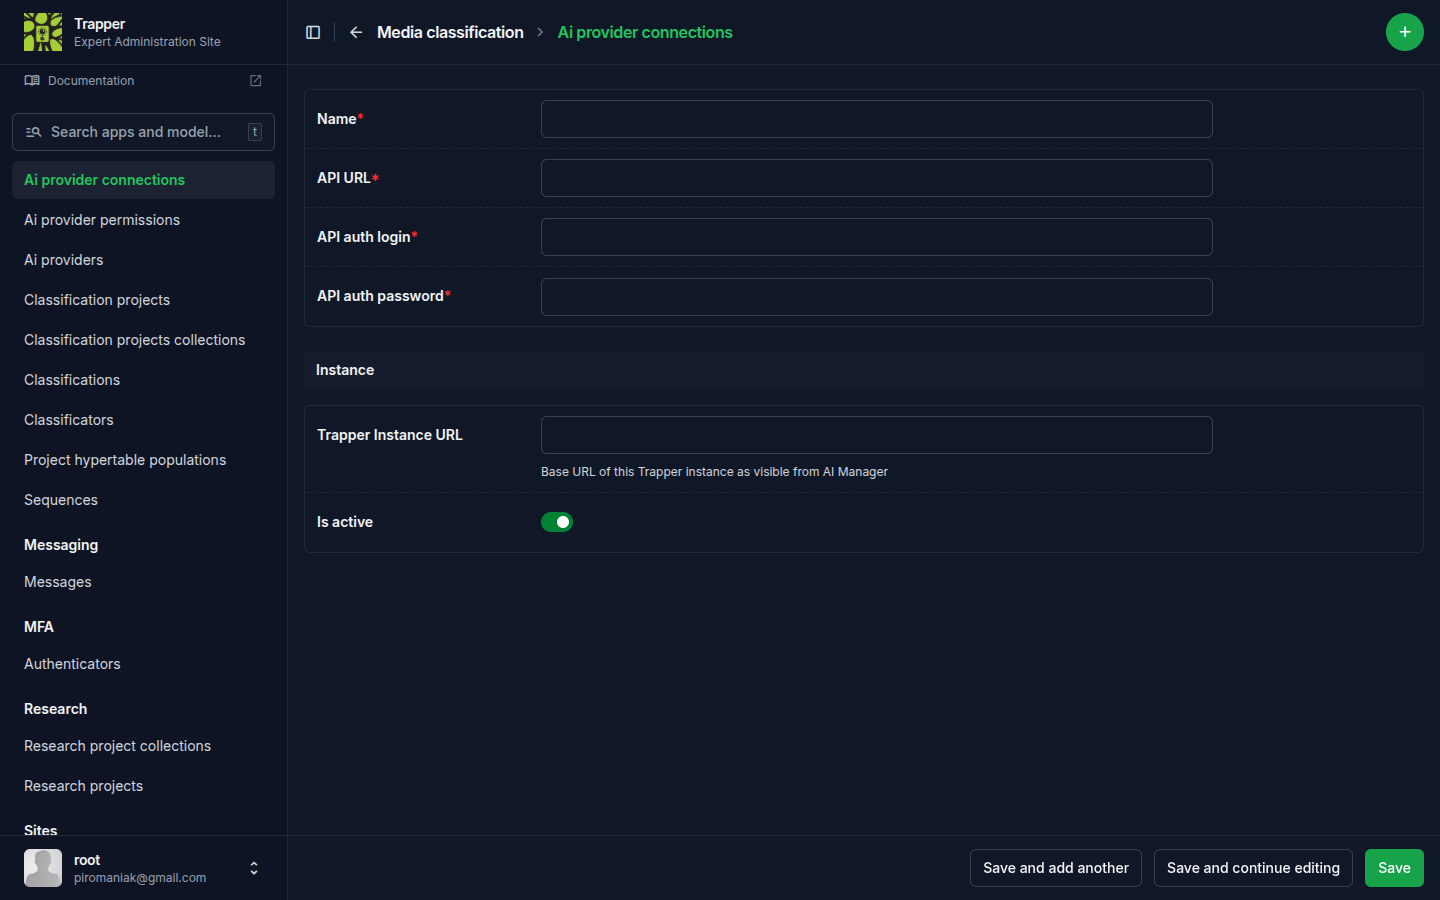Open Ai provider connections breadcrumb
Viewport: 1440px width, 900px height.
(x=645, y=32)
